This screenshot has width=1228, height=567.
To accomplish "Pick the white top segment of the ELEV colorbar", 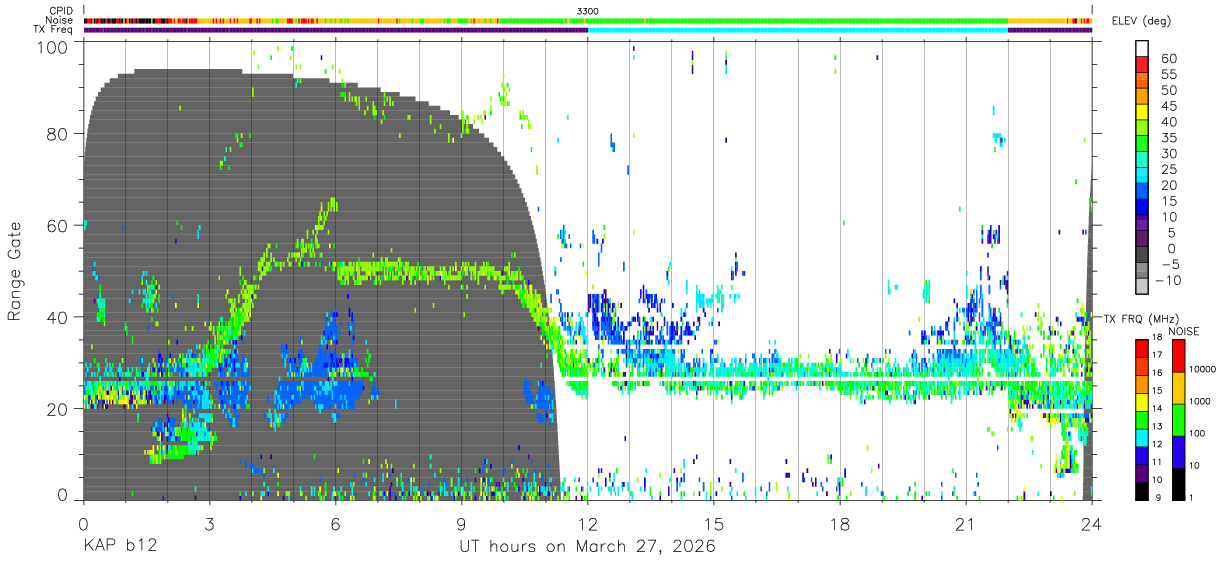I will (x=1142, y=48).
